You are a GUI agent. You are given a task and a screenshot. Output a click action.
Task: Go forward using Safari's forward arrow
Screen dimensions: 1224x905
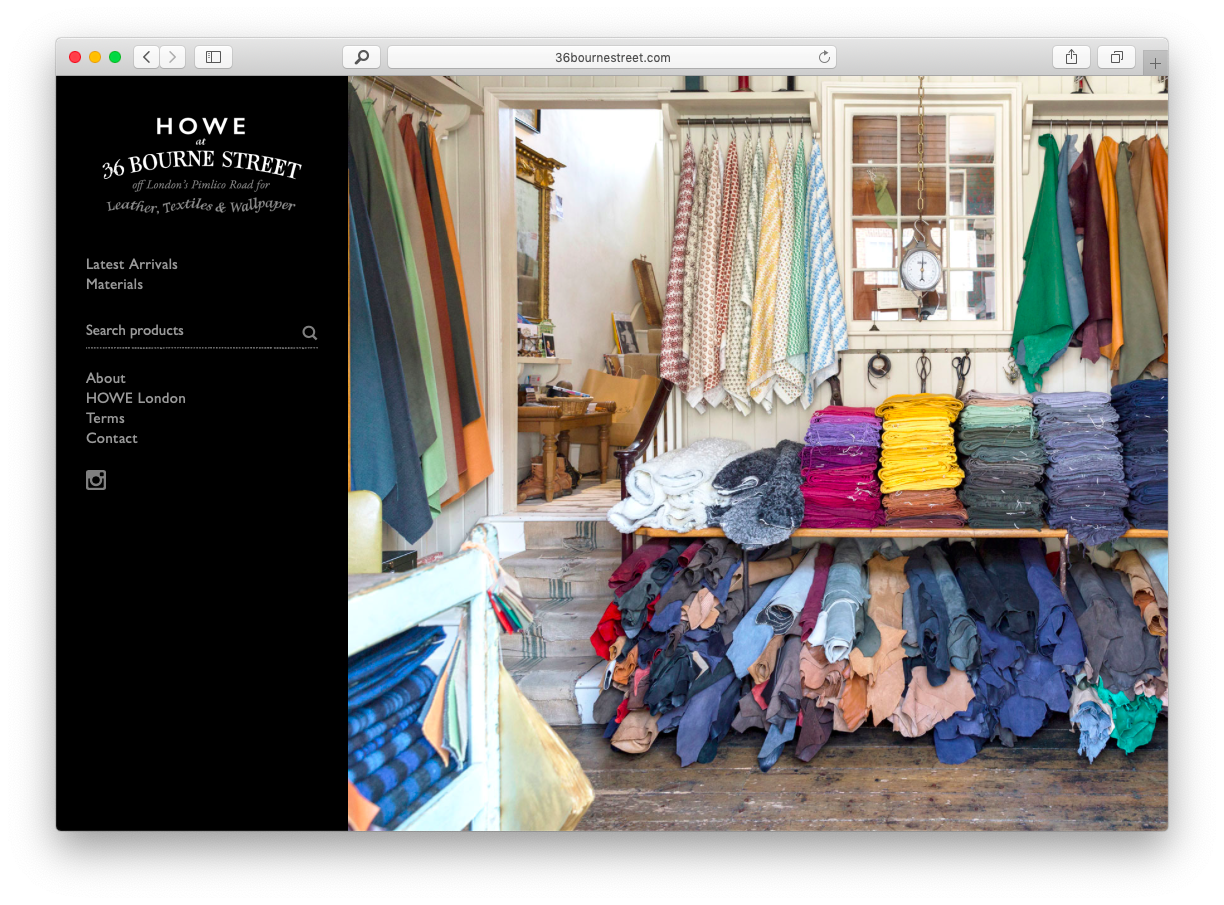(172, 57)
